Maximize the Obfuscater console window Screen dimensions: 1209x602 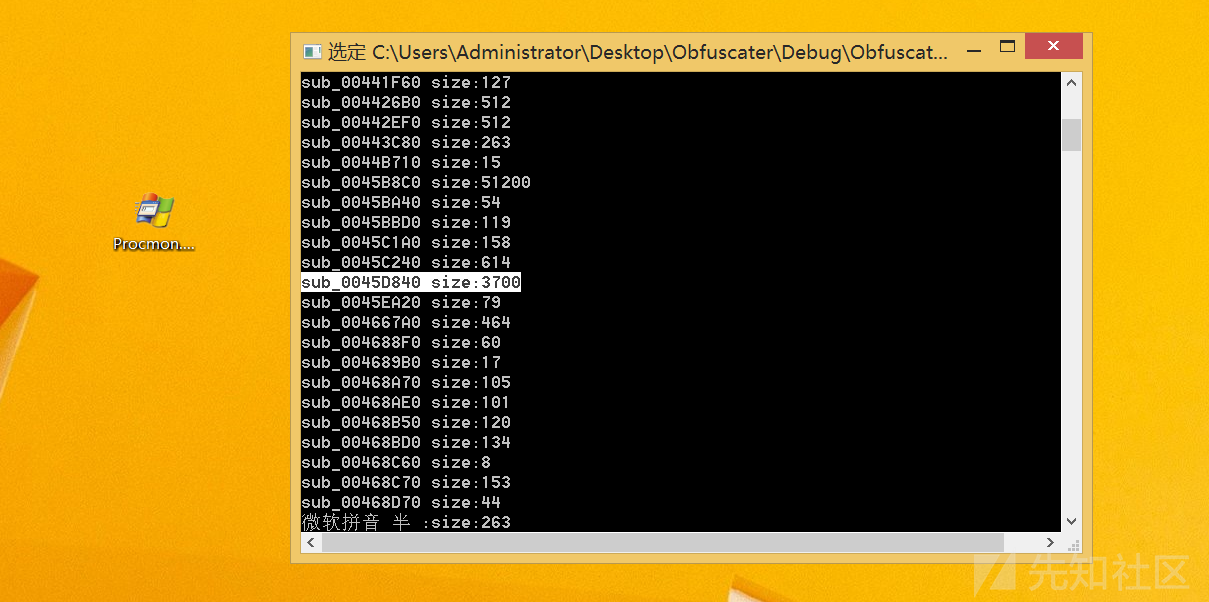pyautogui.click(x=1007, y=47)
